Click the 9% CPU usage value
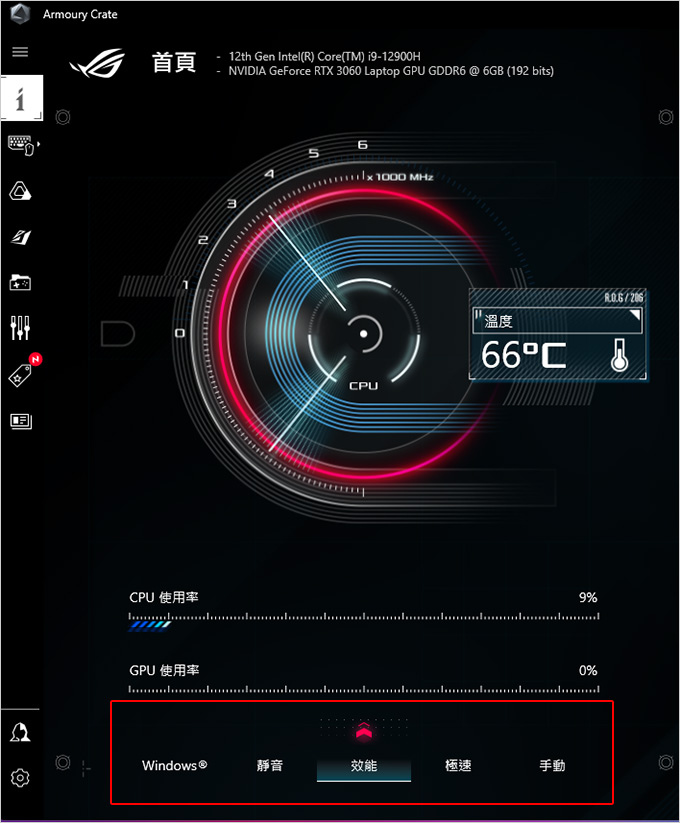Image resolution: width=680 pixels, height=823 pixels. coord(588,597)
